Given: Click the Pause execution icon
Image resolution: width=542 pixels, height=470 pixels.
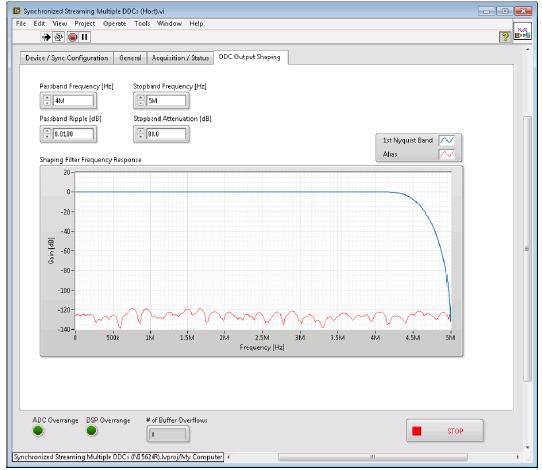Looking at the screenshot, I should [x=84, y=37].
